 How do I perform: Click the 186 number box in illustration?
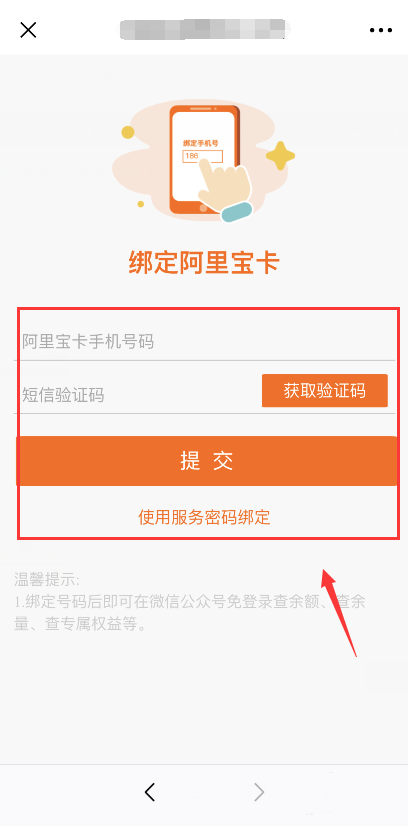pyautogui.click(x=203, y=156)
